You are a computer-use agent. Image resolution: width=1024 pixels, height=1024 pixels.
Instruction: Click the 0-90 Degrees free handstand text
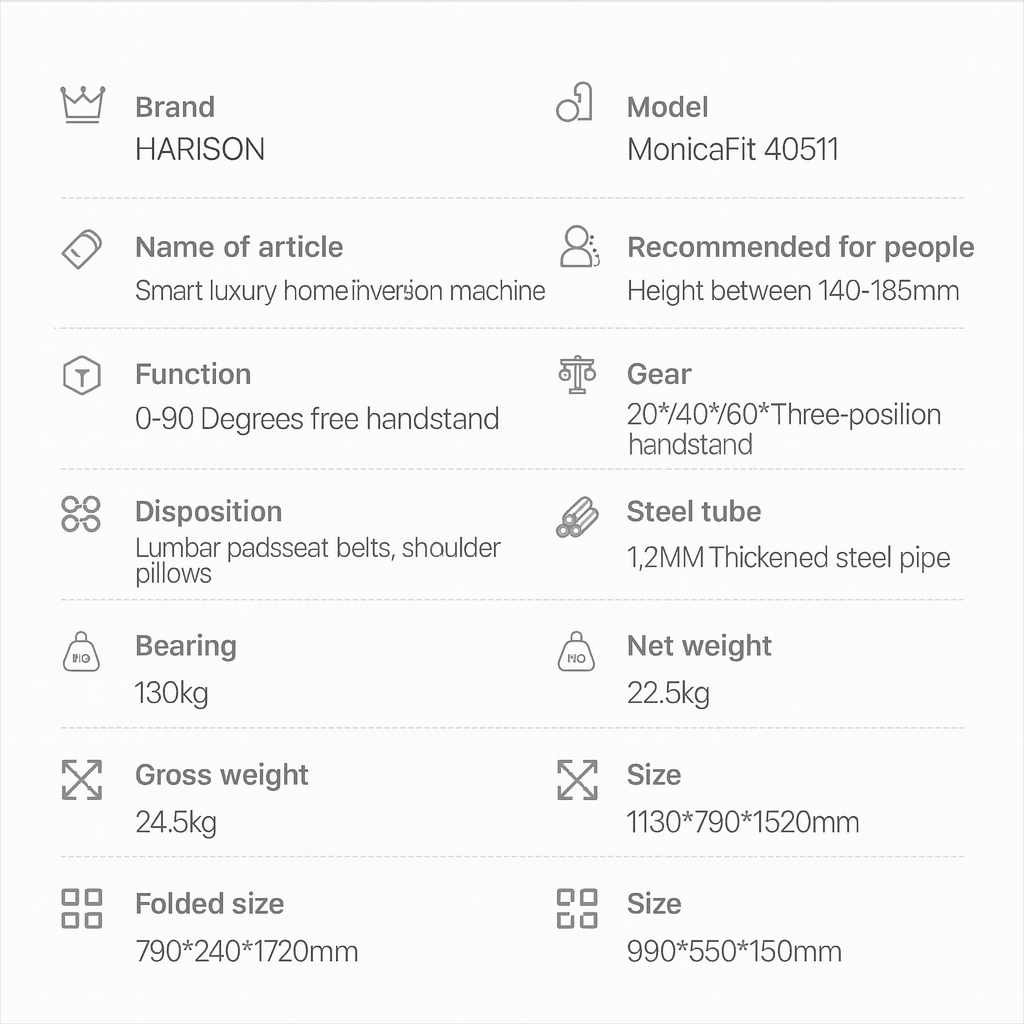point(317,418)
